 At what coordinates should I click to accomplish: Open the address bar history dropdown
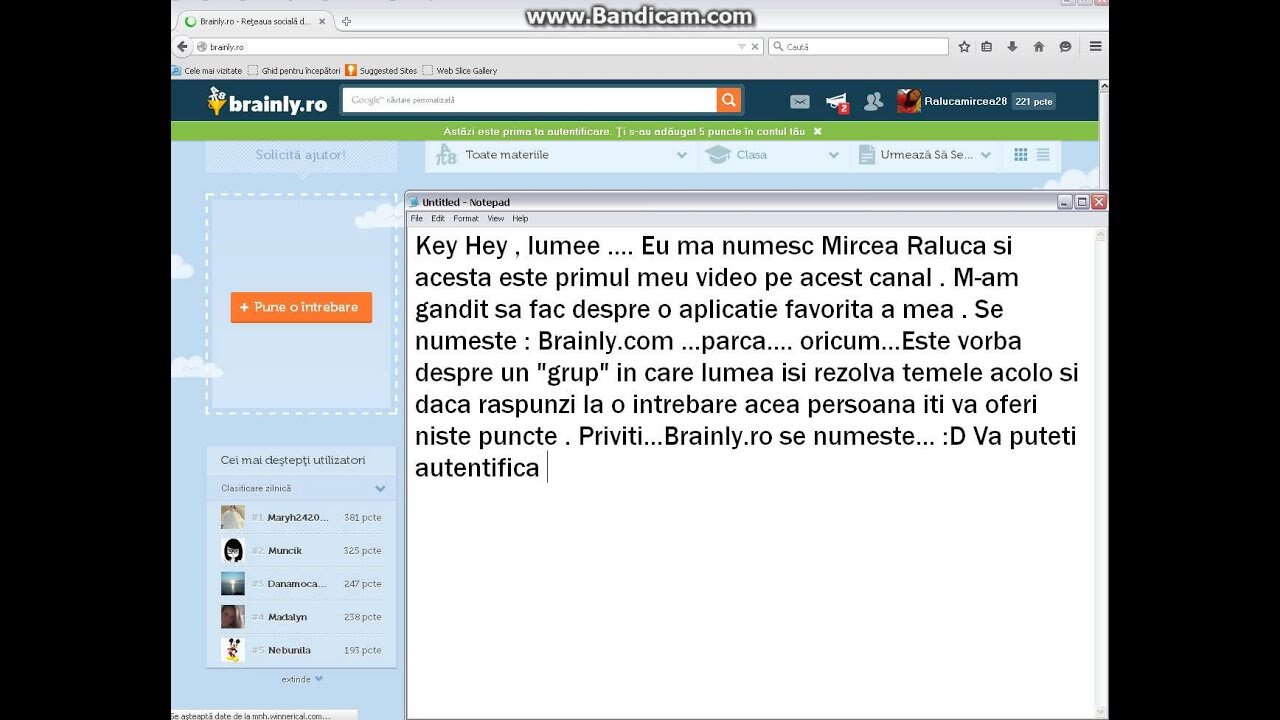click(741, 47)
